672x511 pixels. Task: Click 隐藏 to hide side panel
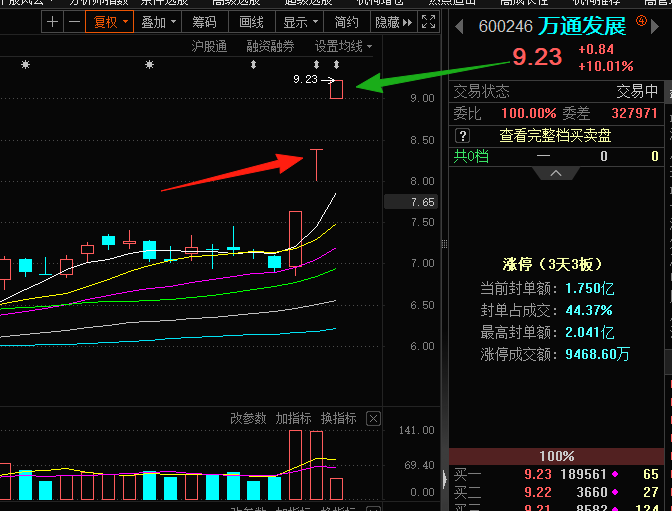(x=393, y=22)
